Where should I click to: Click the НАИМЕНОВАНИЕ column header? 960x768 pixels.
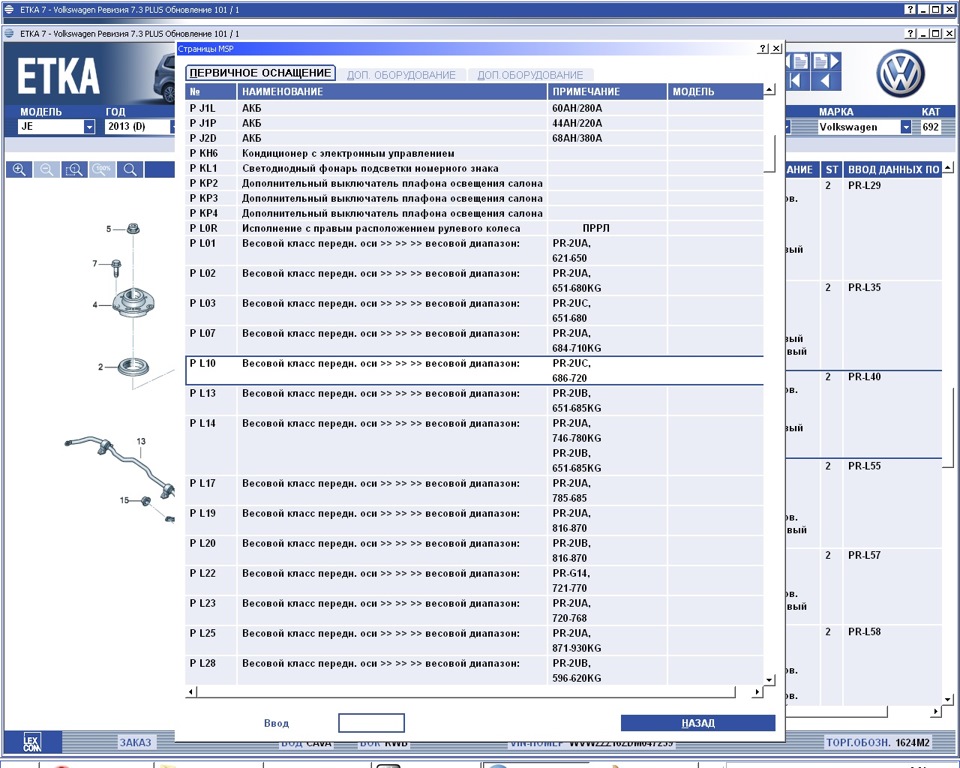[392, 91]
